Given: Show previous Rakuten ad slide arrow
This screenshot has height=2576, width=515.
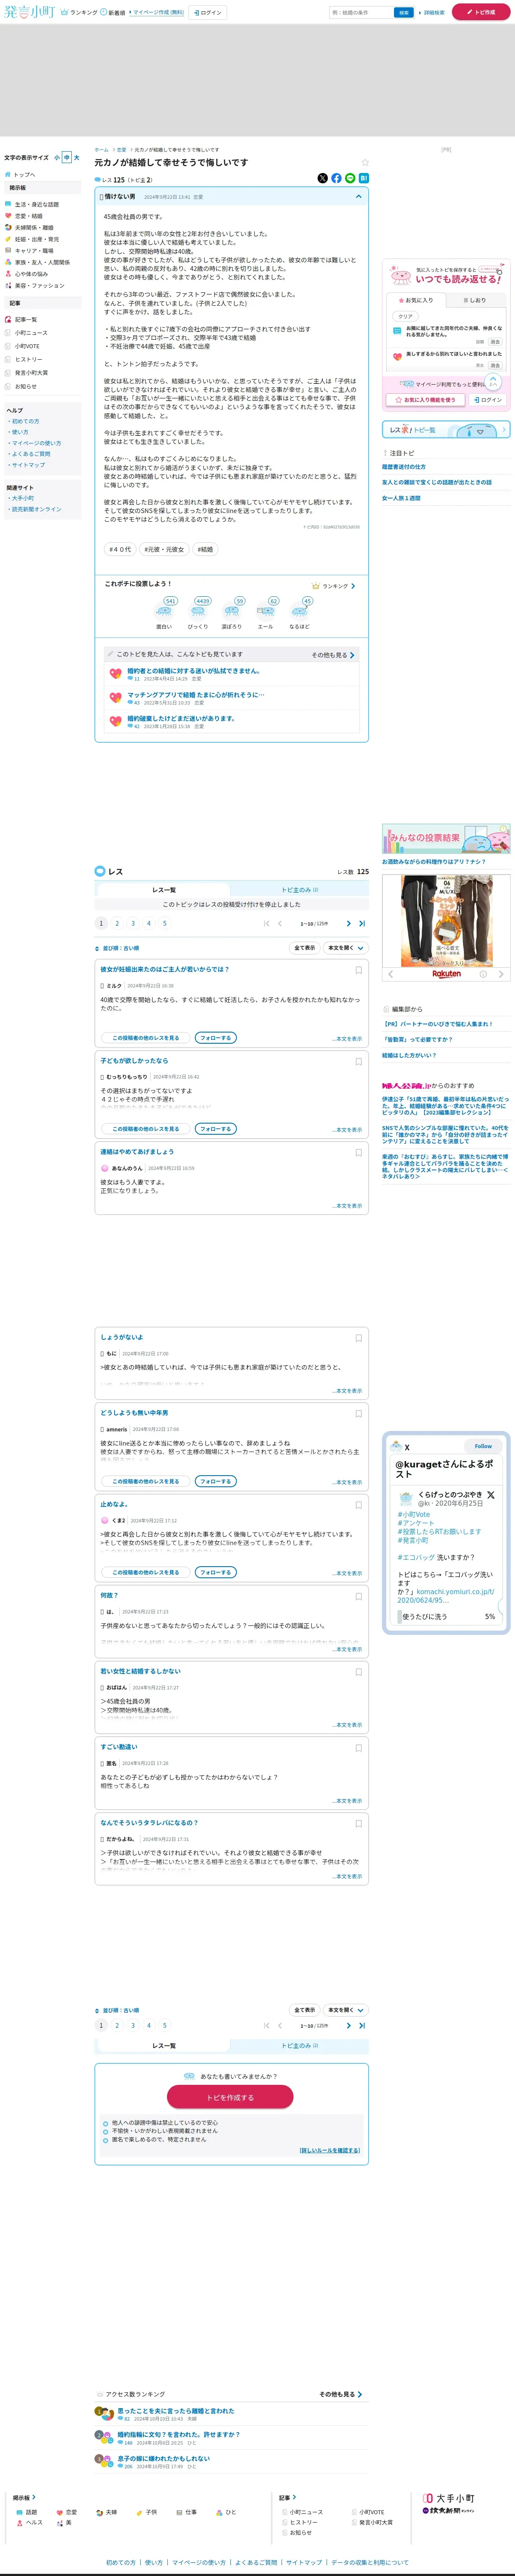Looking at the screenshot, I should (x=391, y=974).
